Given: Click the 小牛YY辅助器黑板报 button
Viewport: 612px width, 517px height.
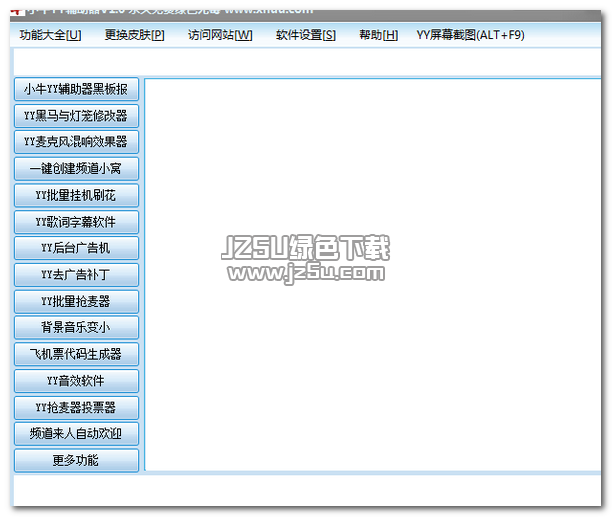Looking at the screenshot, I should (x=76, y=89).
